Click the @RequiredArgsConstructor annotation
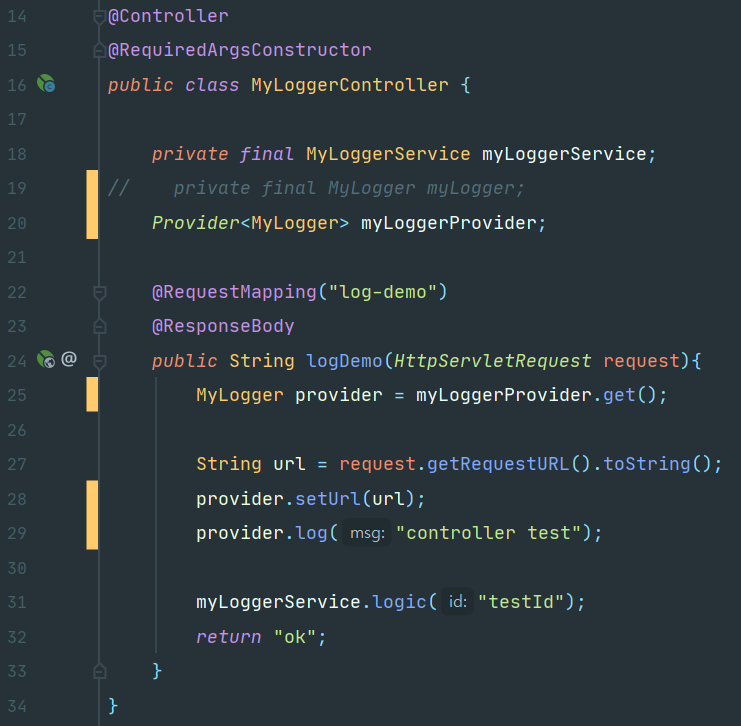Image resolution: width=741 pixels, height=726 pixels. pyautogui.click(x=240, y=50)
